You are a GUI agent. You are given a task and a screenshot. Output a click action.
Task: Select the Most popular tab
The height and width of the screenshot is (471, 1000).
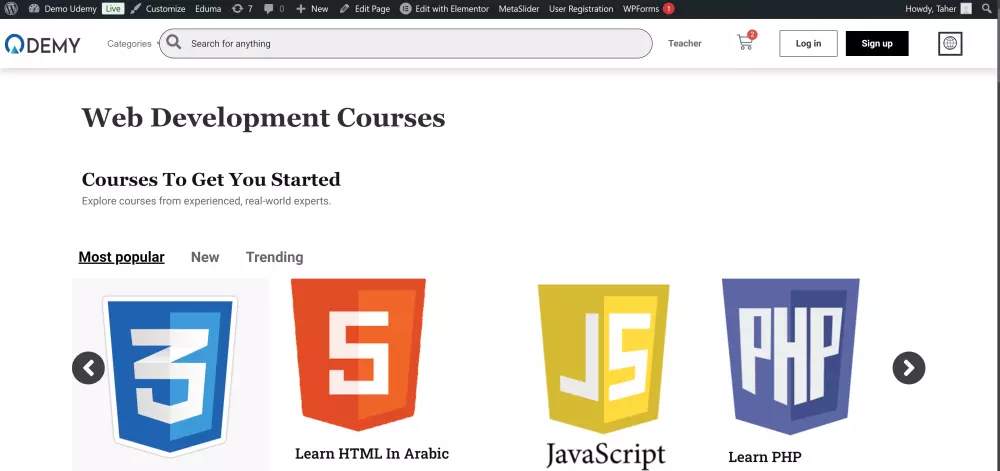(x=121, y=257)
